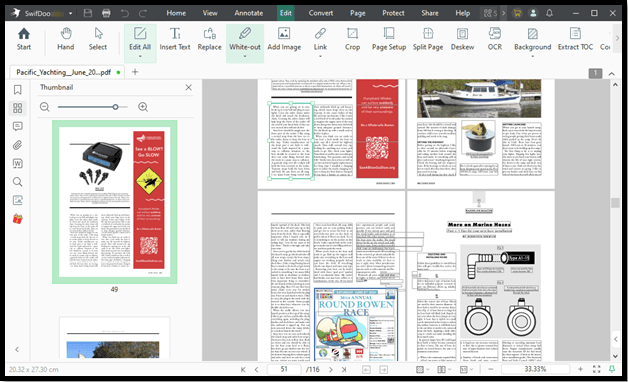Open the View menu tab
The width and height of the screenshot is (628, 382).
210,13
